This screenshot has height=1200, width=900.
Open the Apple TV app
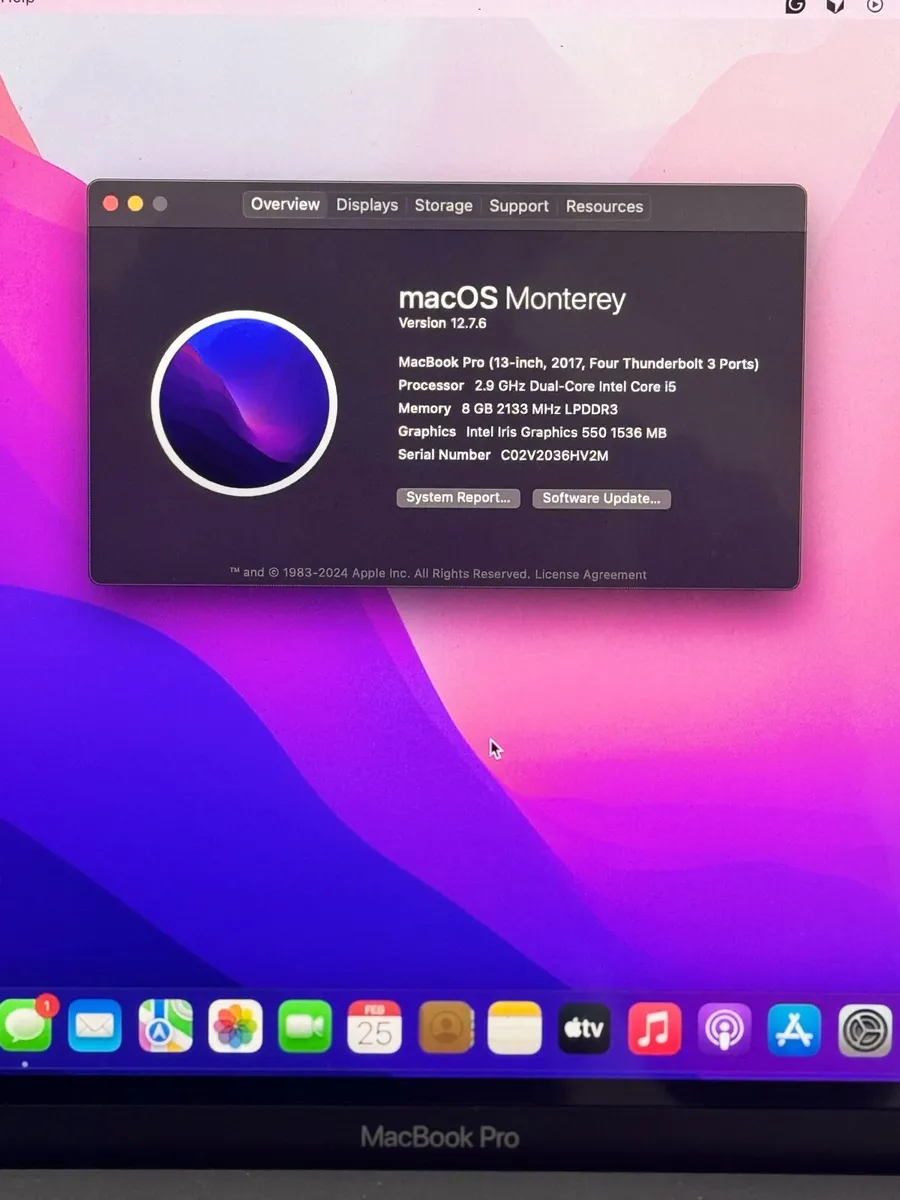[x=584, y=1027]
